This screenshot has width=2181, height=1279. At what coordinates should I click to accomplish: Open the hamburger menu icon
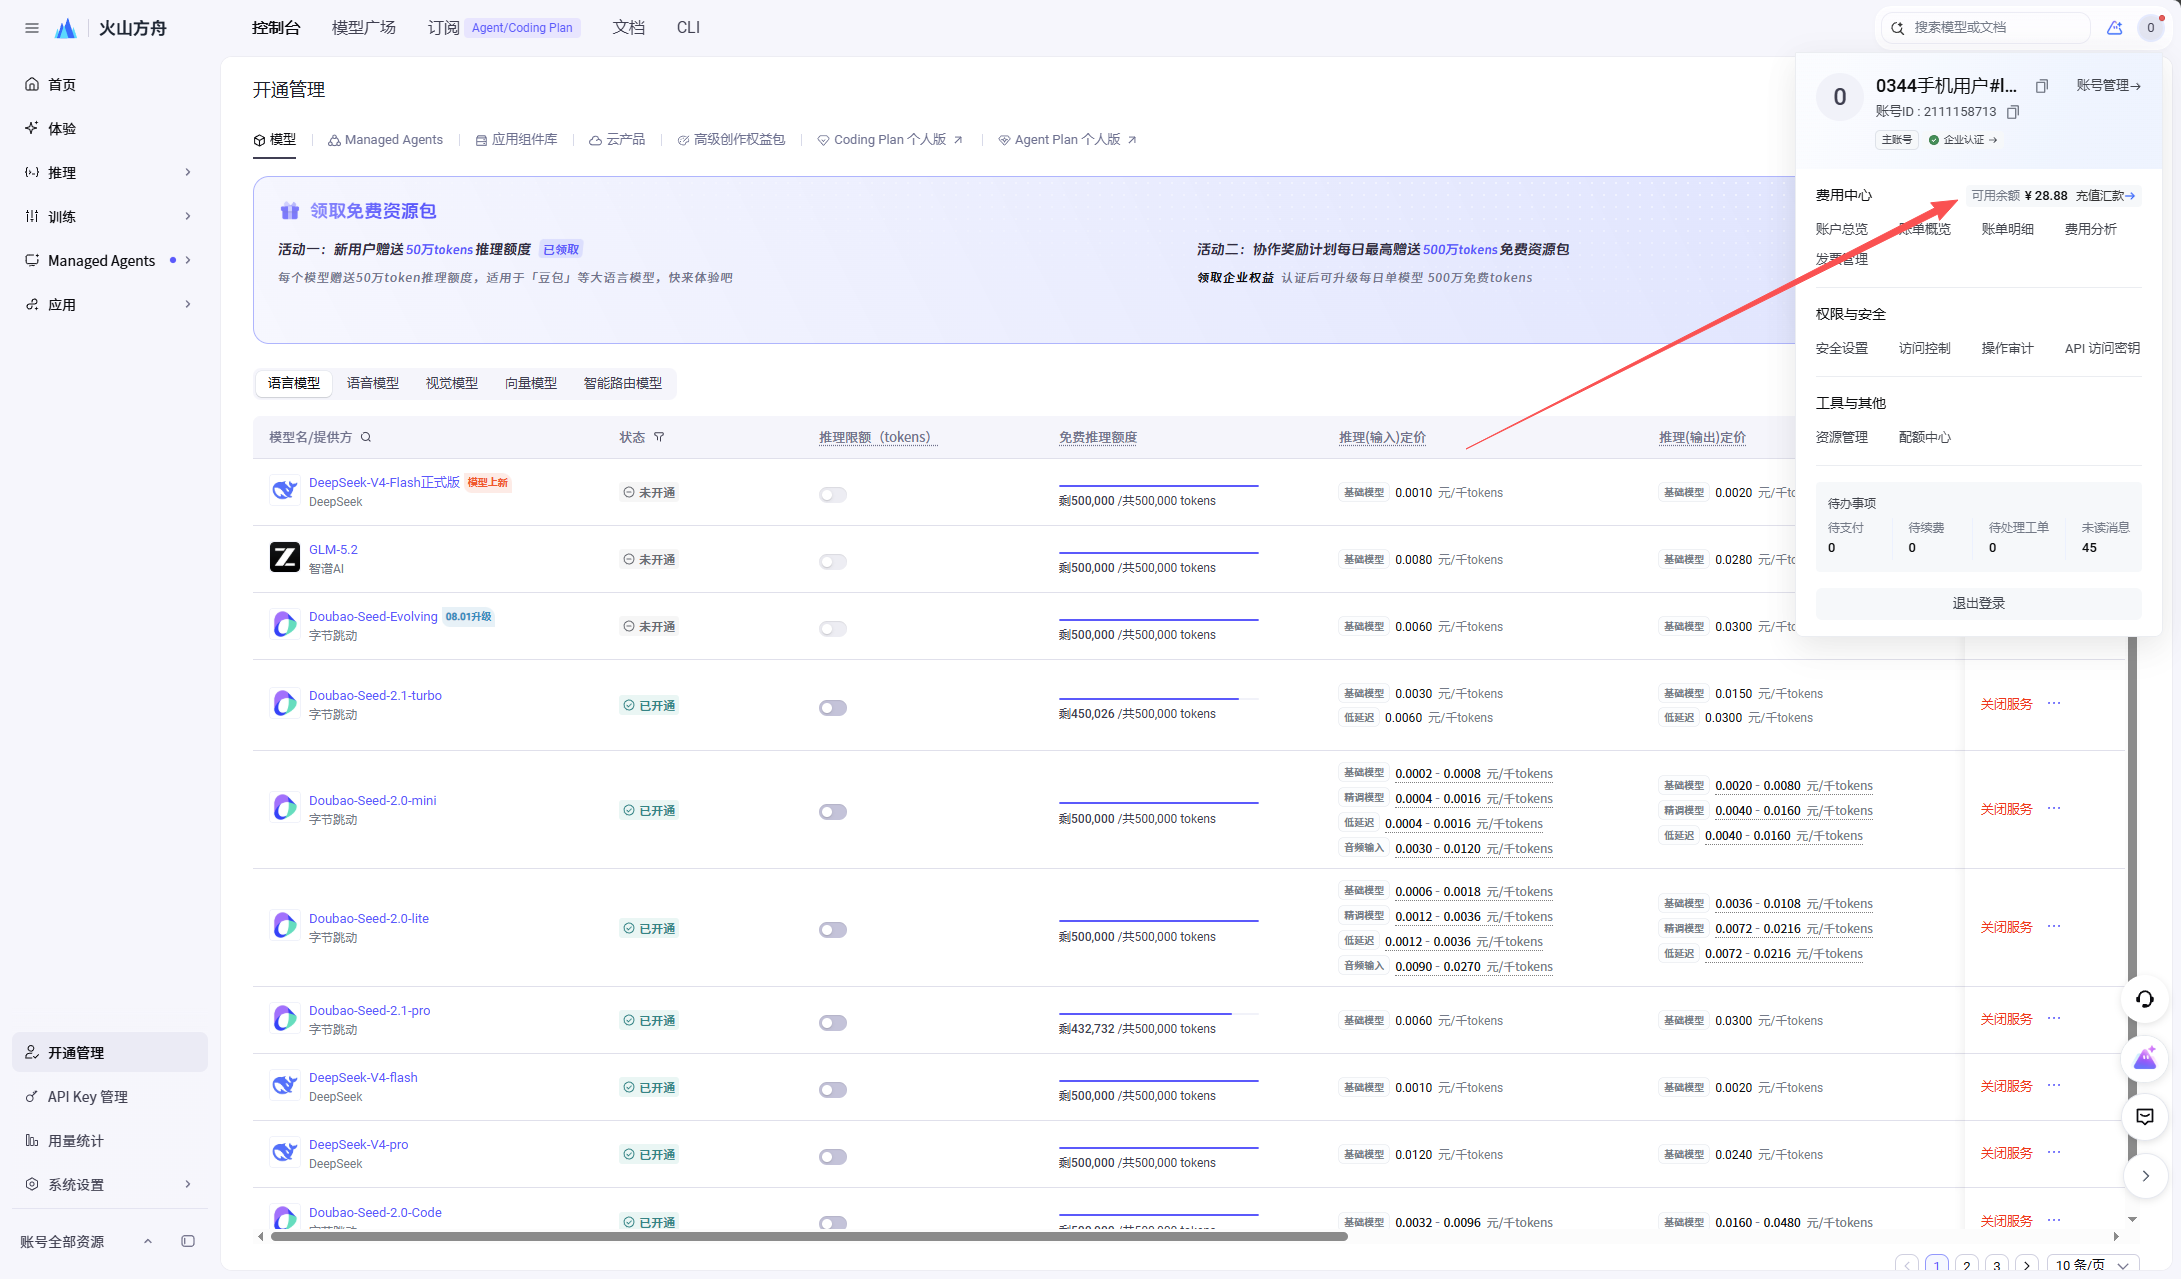pos(32,28)
